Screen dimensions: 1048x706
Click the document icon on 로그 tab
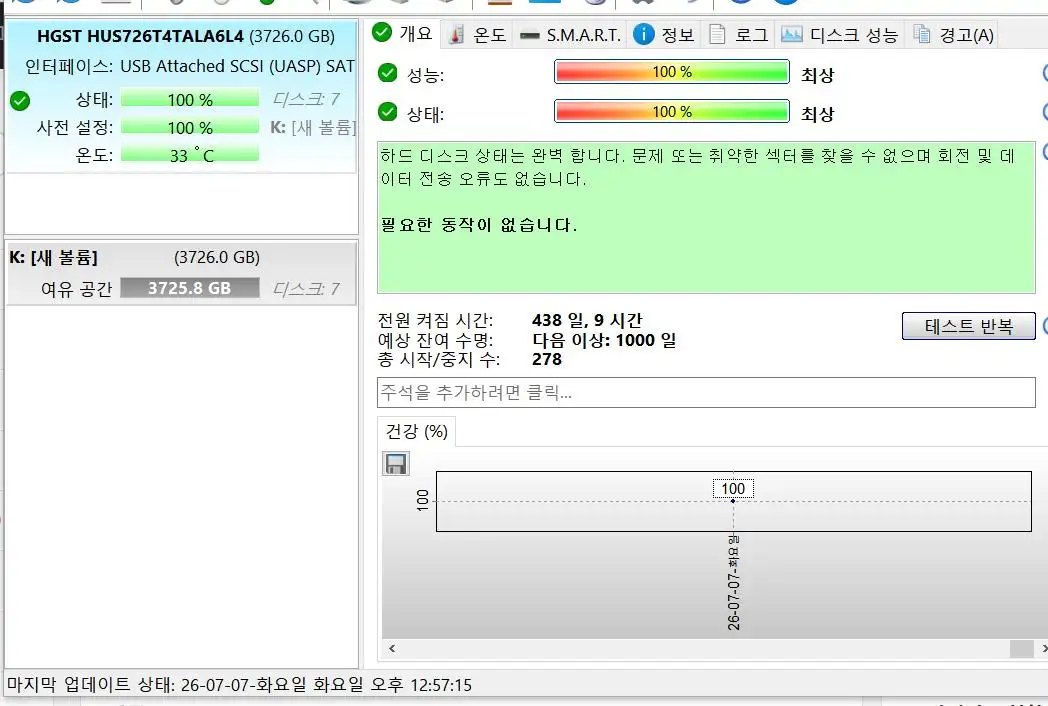point(717,34)
